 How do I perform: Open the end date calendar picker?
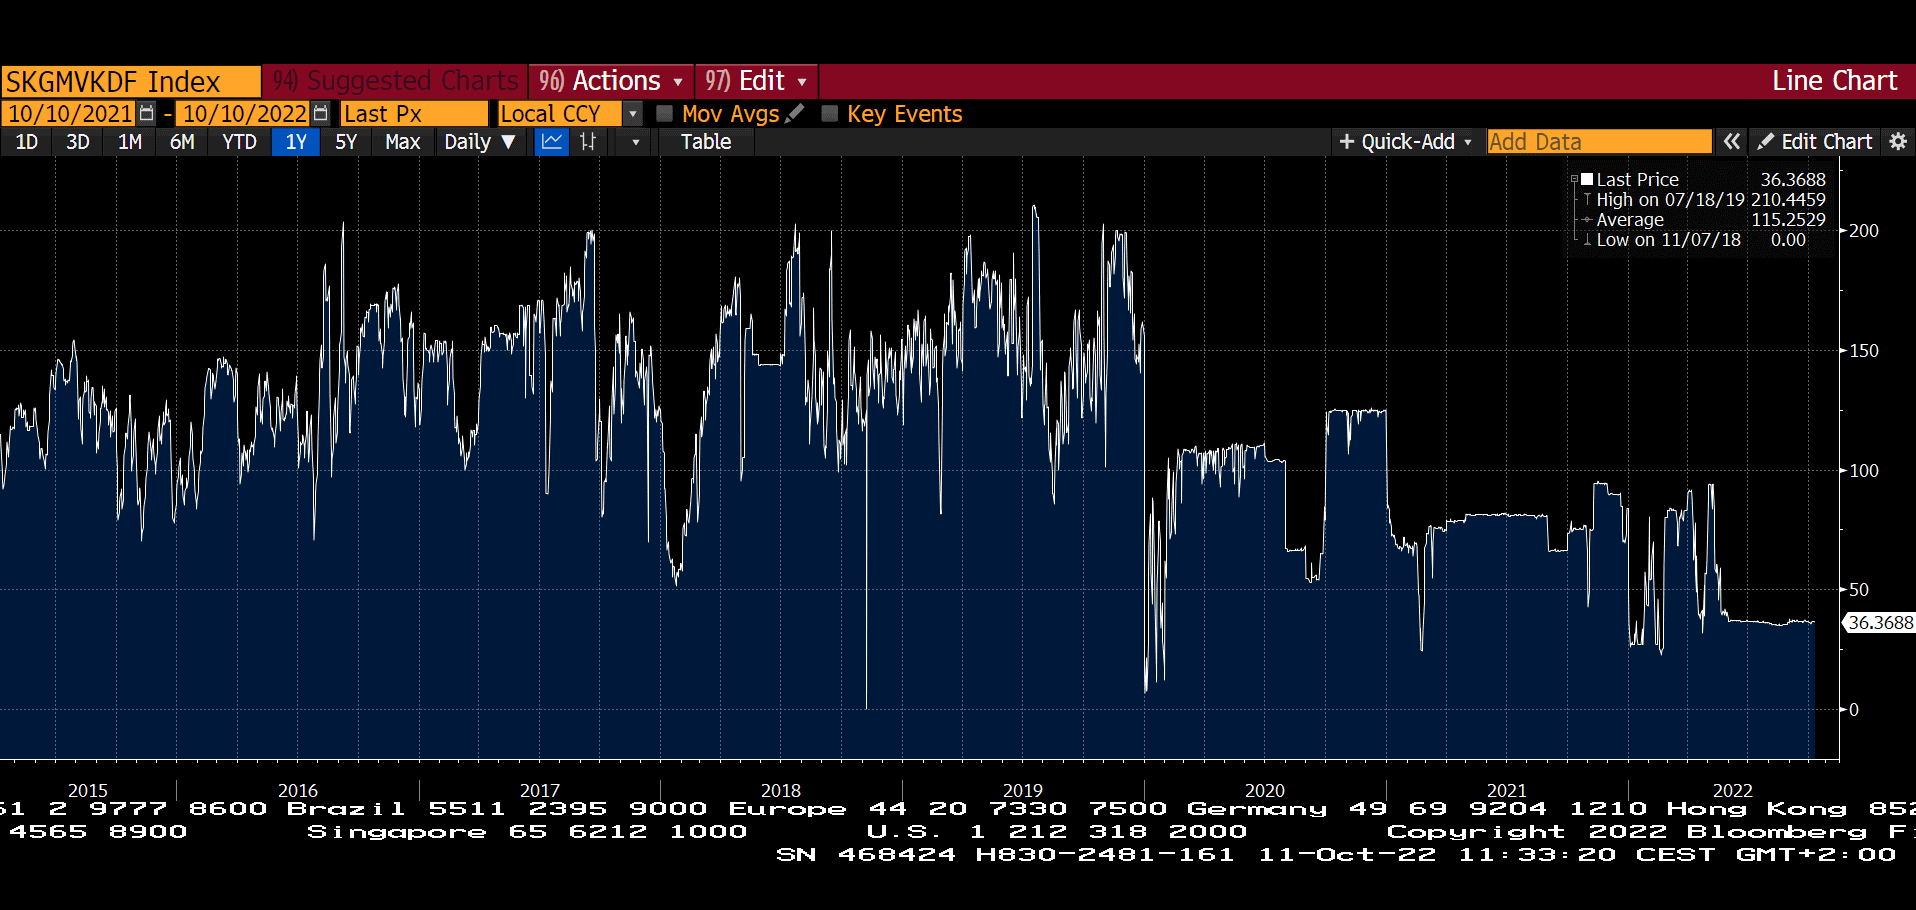320,114
